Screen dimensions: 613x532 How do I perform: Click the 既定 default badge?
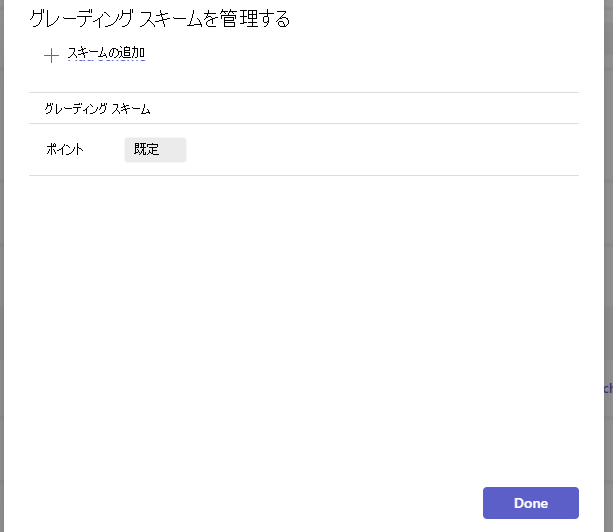click(x=155, y=149)
